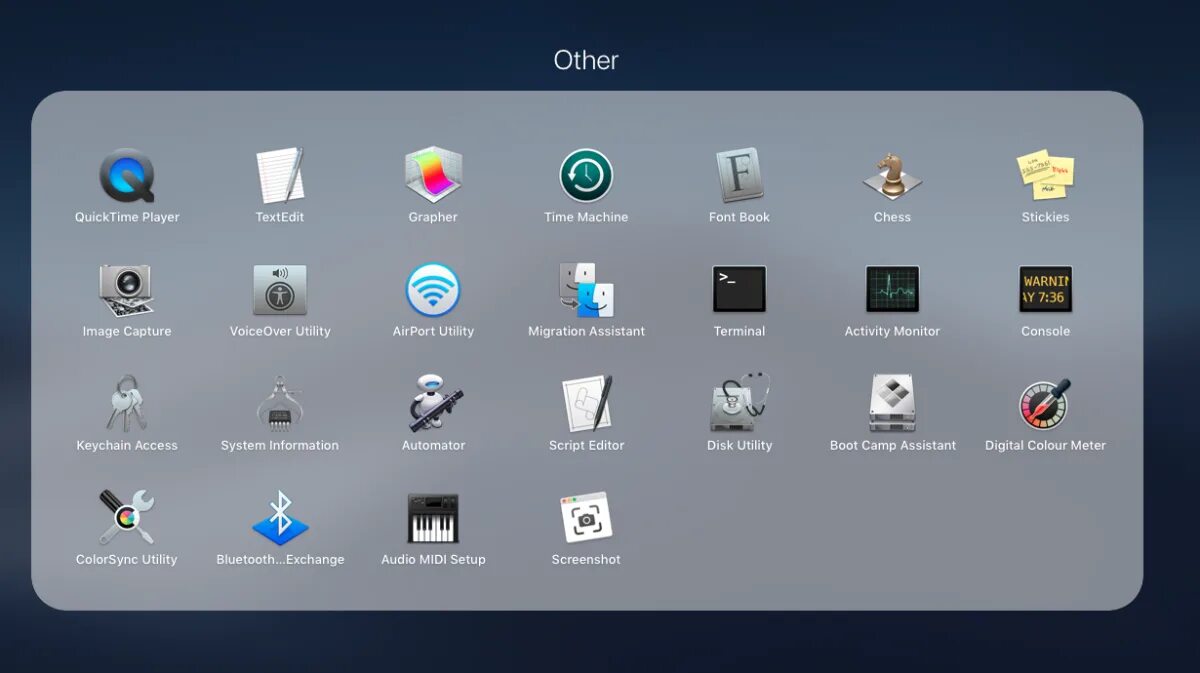The width and height of the screenshot is (1200, 673).
Task: Open the VoiceOver Utility icon
Action: coord(280,291)
